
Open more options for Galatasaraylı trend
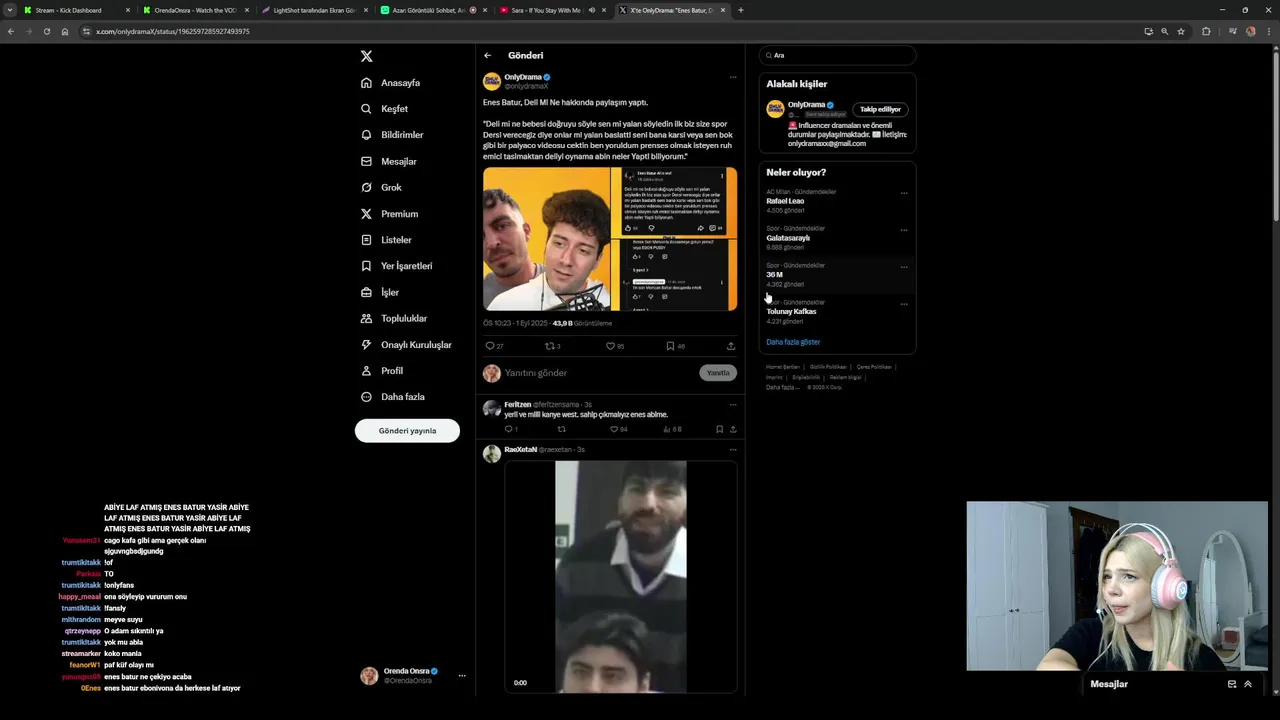pos(904,230)
